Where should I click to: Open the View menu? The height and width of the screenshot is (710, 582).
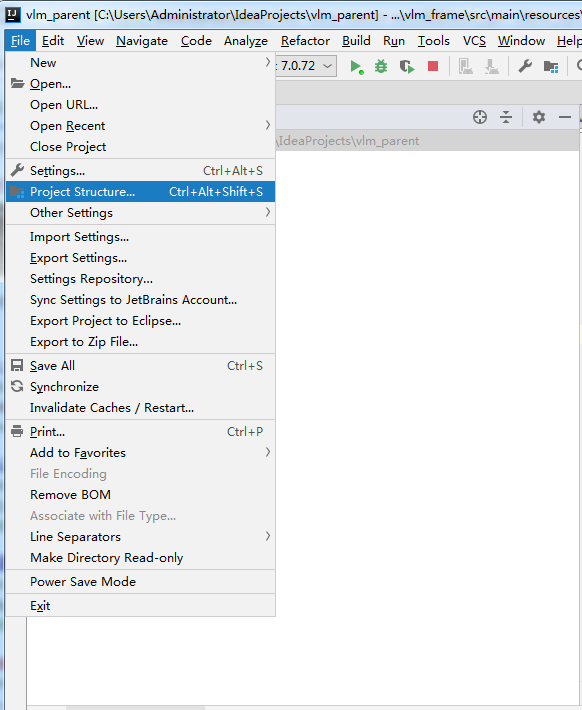tap(90, 41)
